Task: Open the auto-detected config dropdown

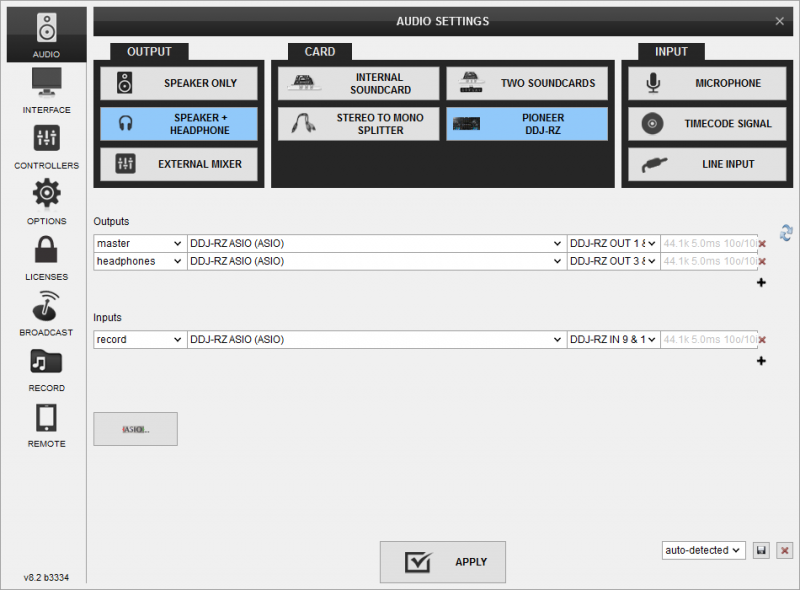Action: 704,551
